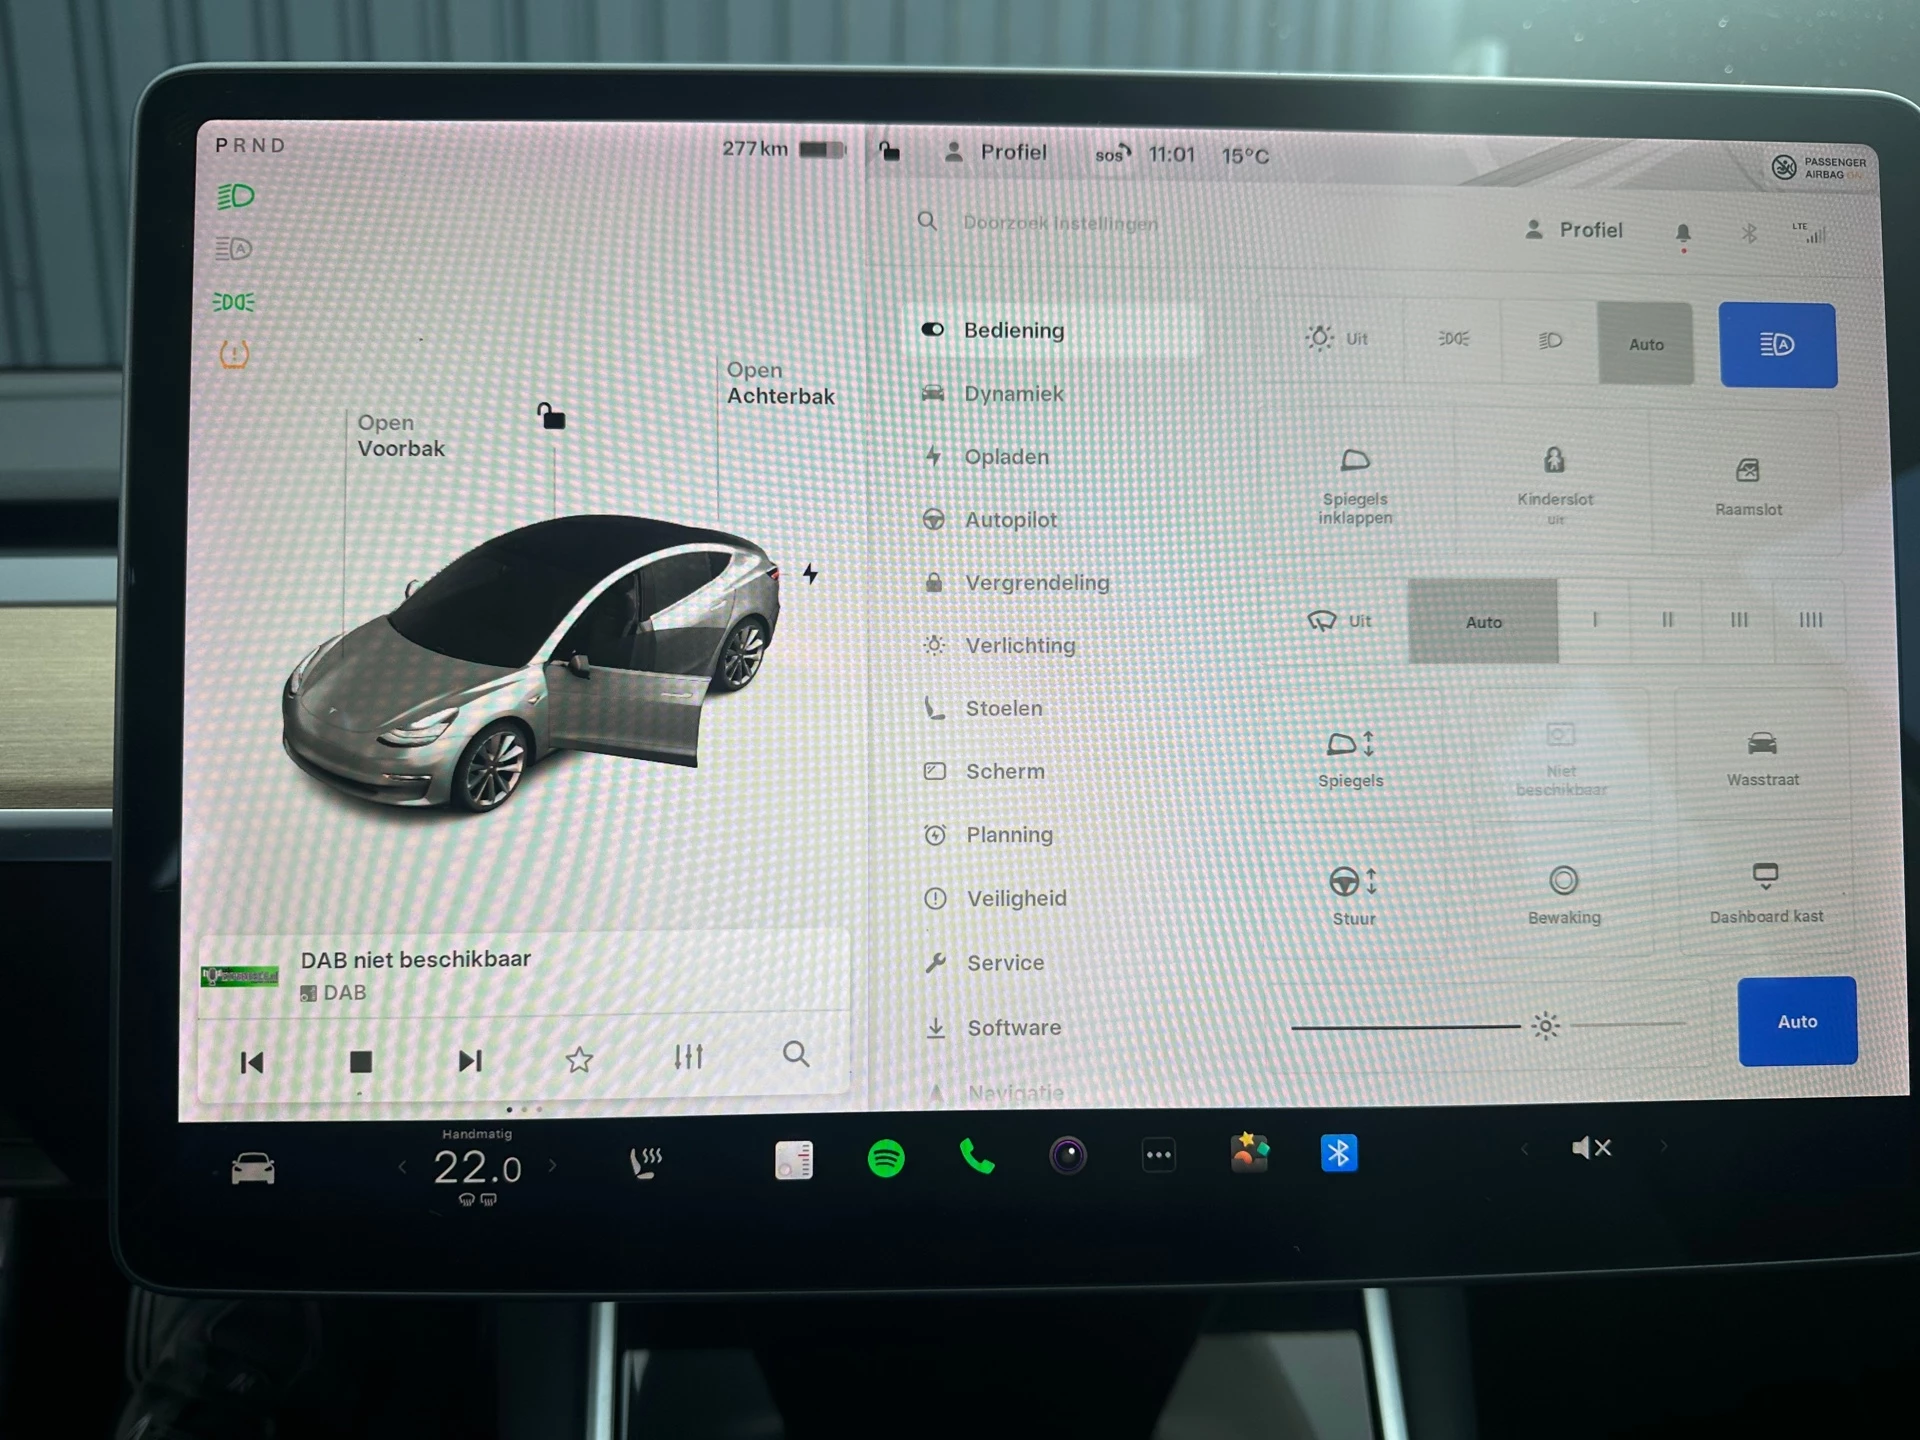Mute audio with the speaker icon
The image size is (1920, 1440).
tap(1591, 1148)
